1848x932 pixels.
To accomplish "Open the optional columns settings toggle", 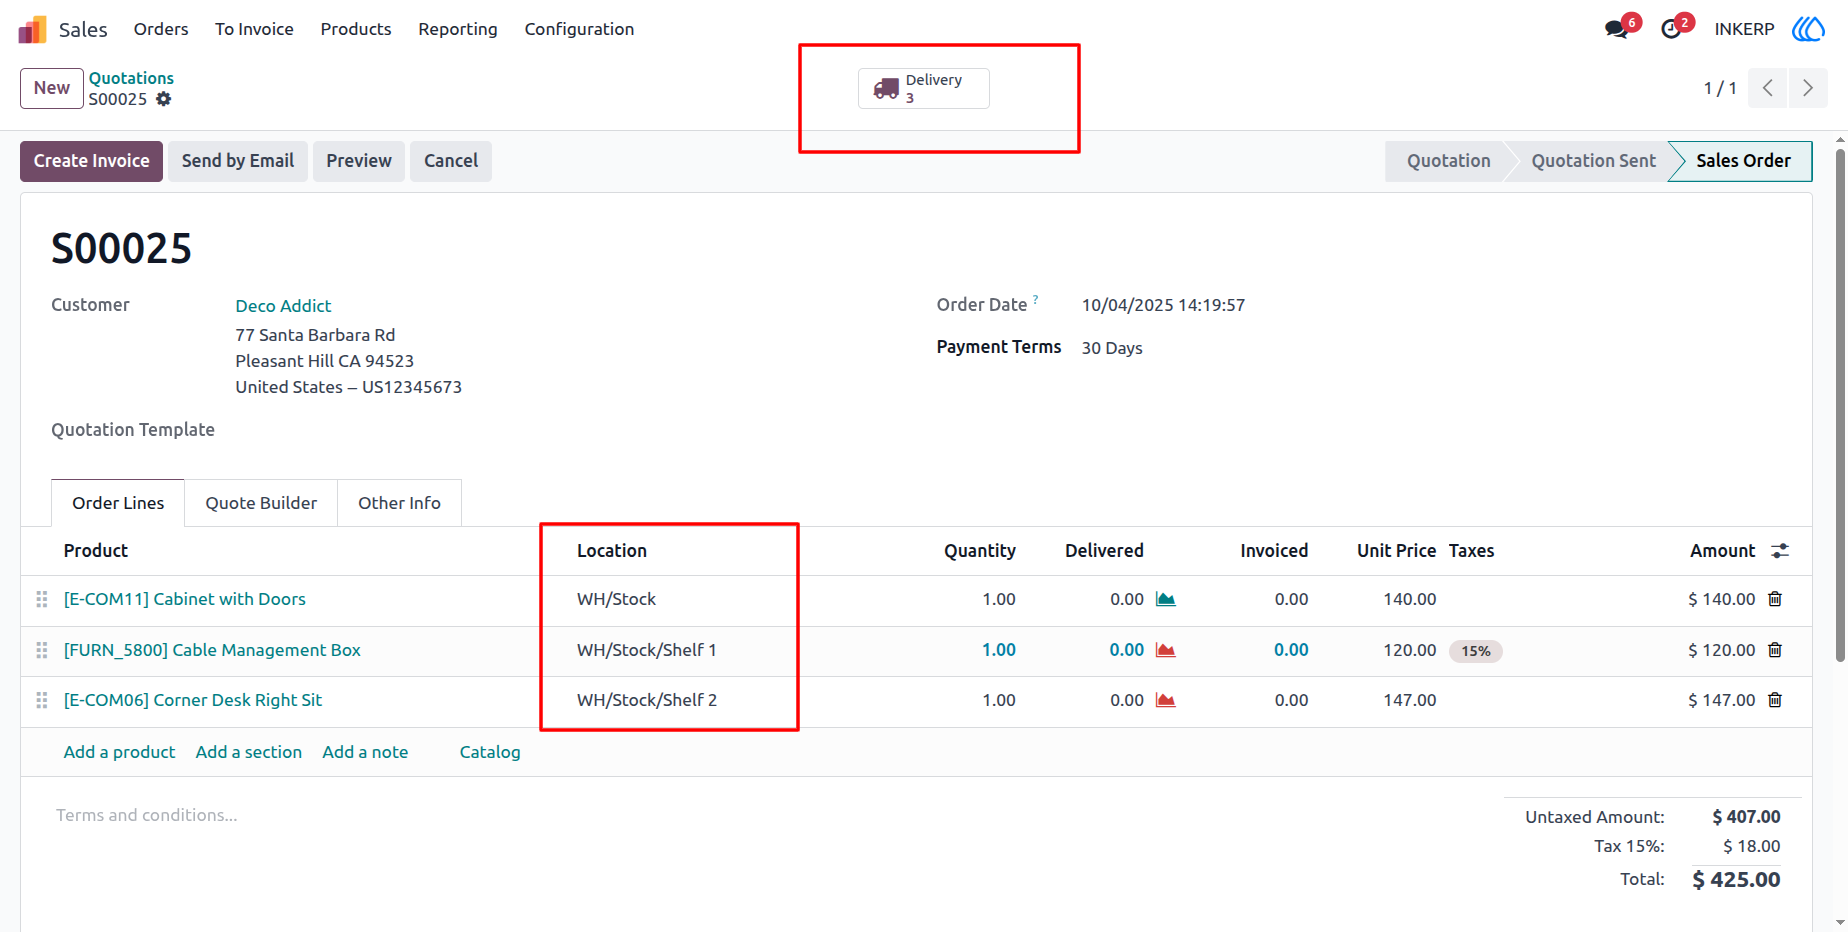I will click(x=1780, y=551).
